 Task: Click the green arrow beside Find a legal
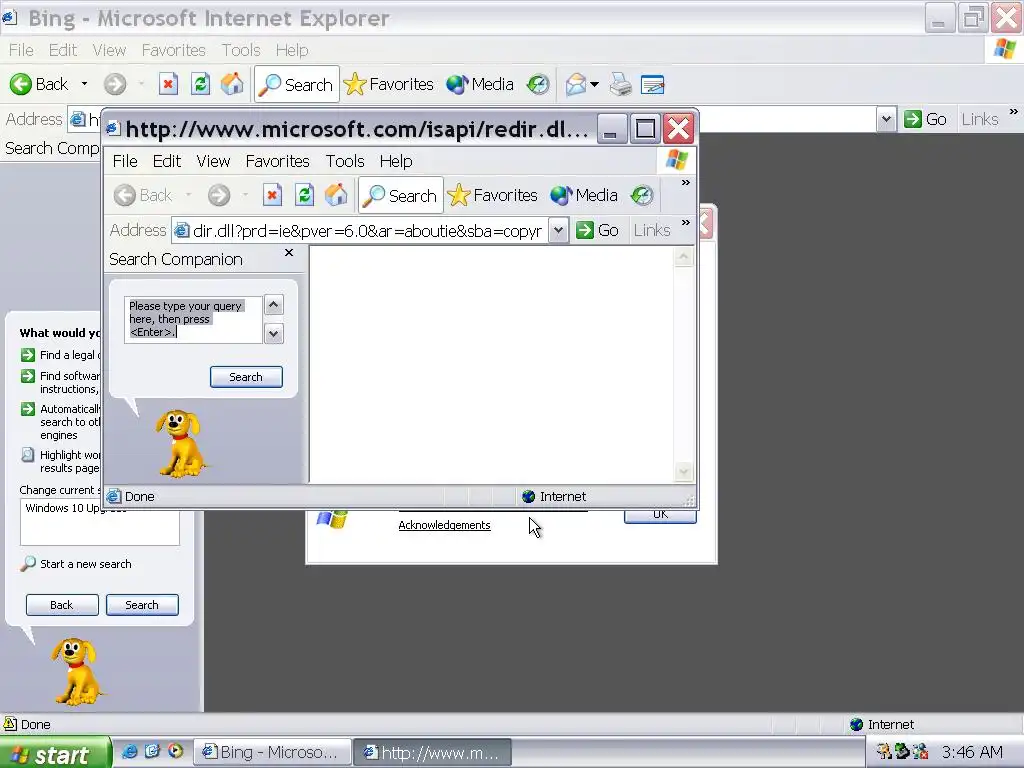pos(27,355)
